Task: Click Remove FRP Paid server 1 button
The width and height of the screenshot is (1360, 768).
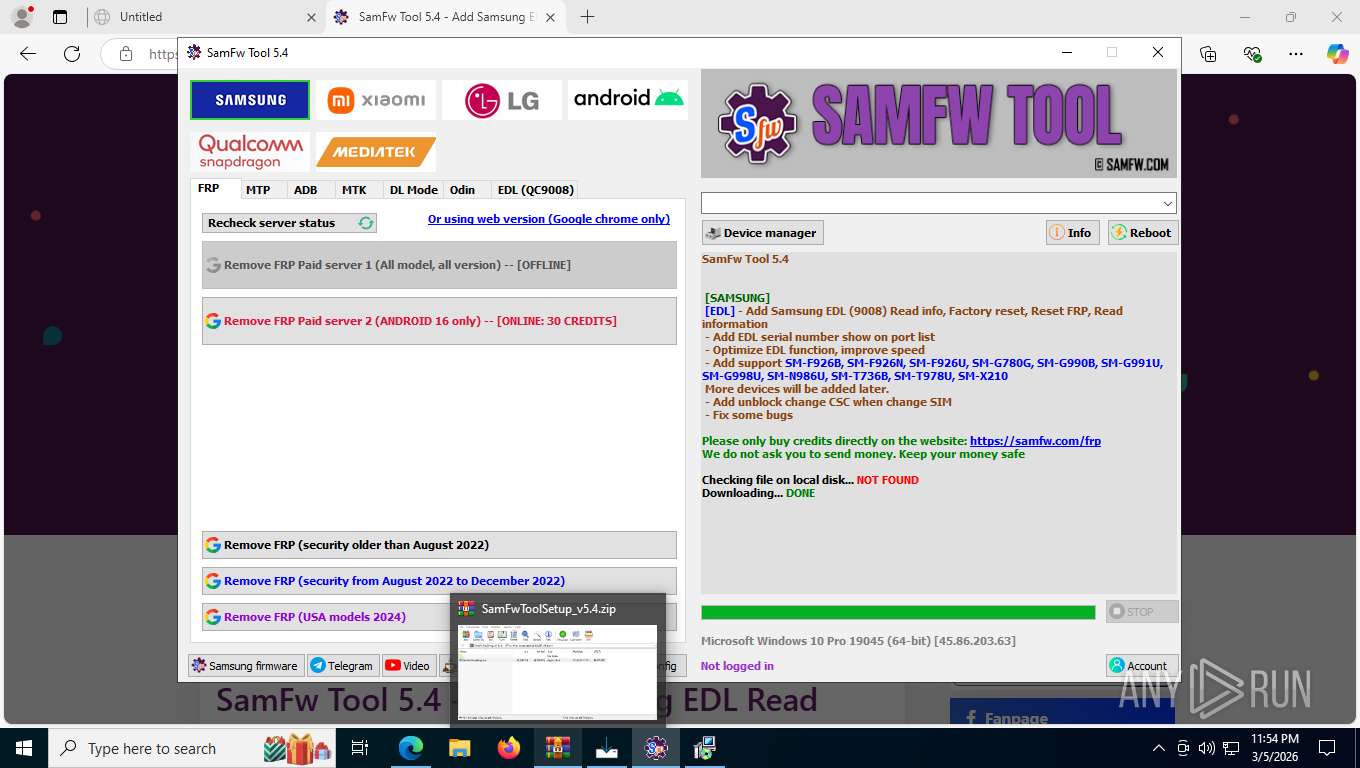Action: [439, 265]
